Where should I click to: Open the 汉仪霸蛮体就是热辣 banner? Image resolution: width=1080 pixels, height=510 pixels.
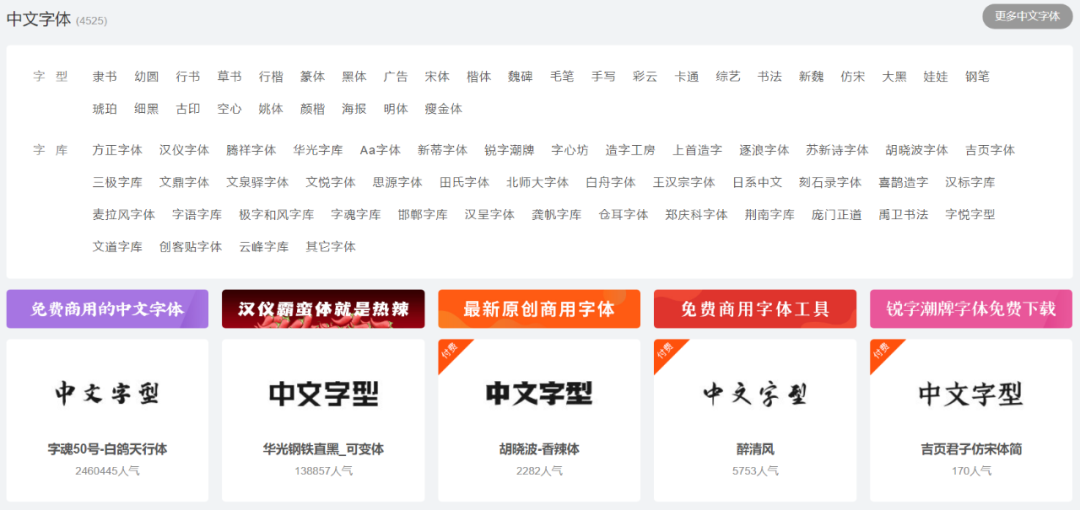[x=323, y=309]
